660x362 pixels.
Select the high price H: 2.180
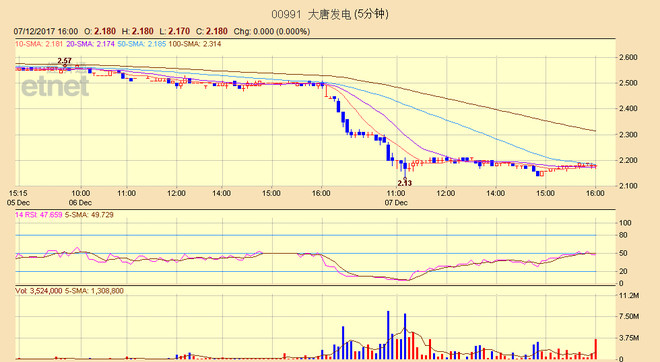coord(138,32)
